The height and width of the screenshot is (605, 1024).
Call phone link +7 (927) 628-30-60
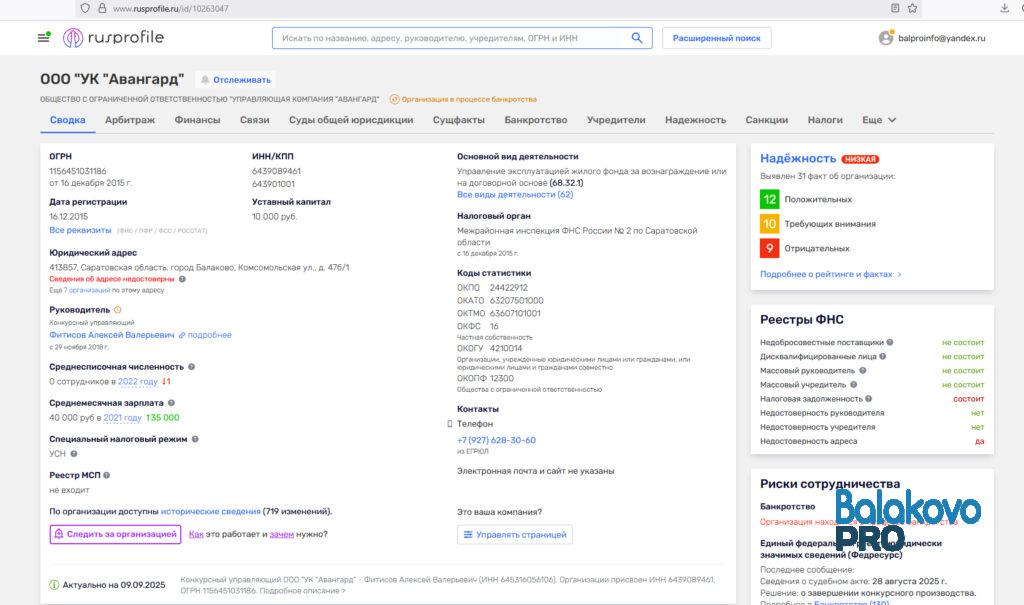tap(496, 440)
